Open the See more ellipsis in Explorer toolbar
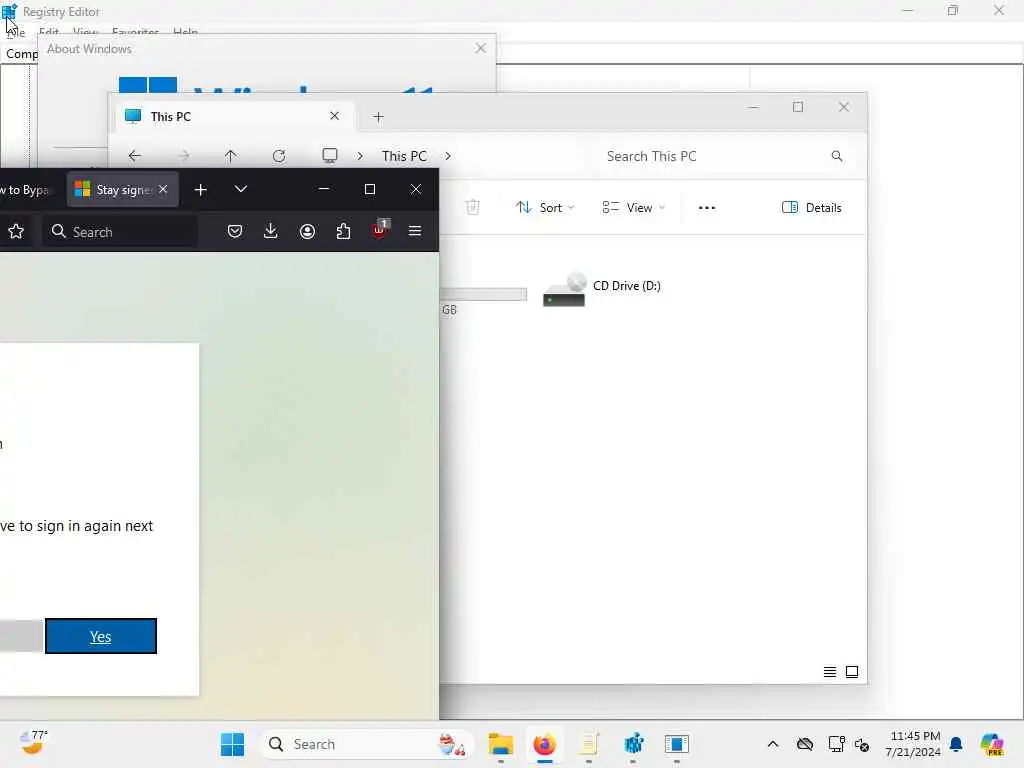The height and width of the screenshot is (768, 1024). tap(707, 208)
